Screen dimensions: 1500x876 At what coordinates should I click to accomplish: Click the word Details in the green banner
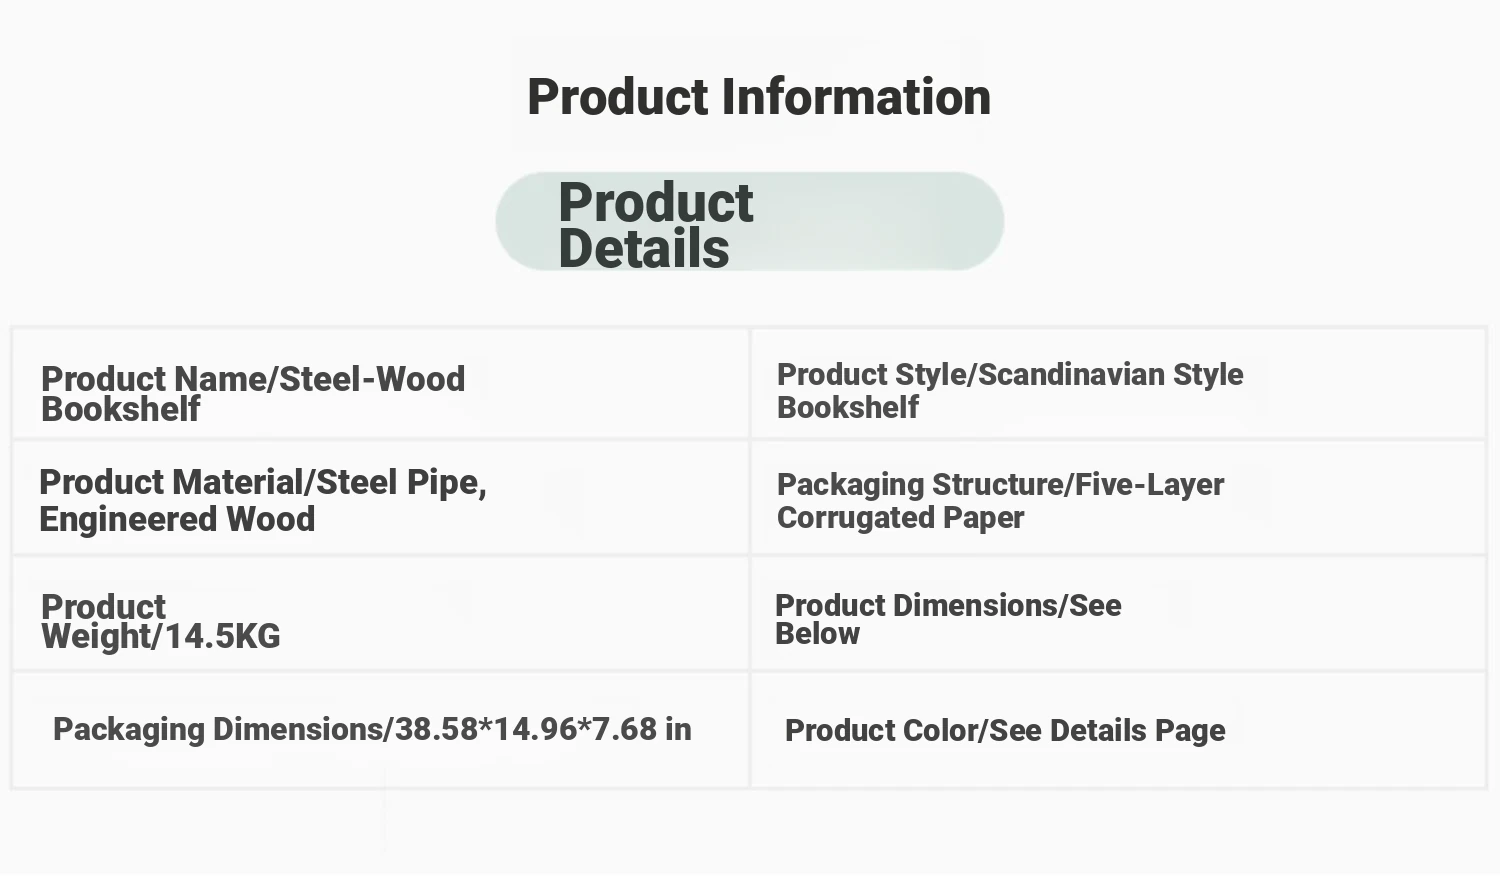(x=644, y=249)
